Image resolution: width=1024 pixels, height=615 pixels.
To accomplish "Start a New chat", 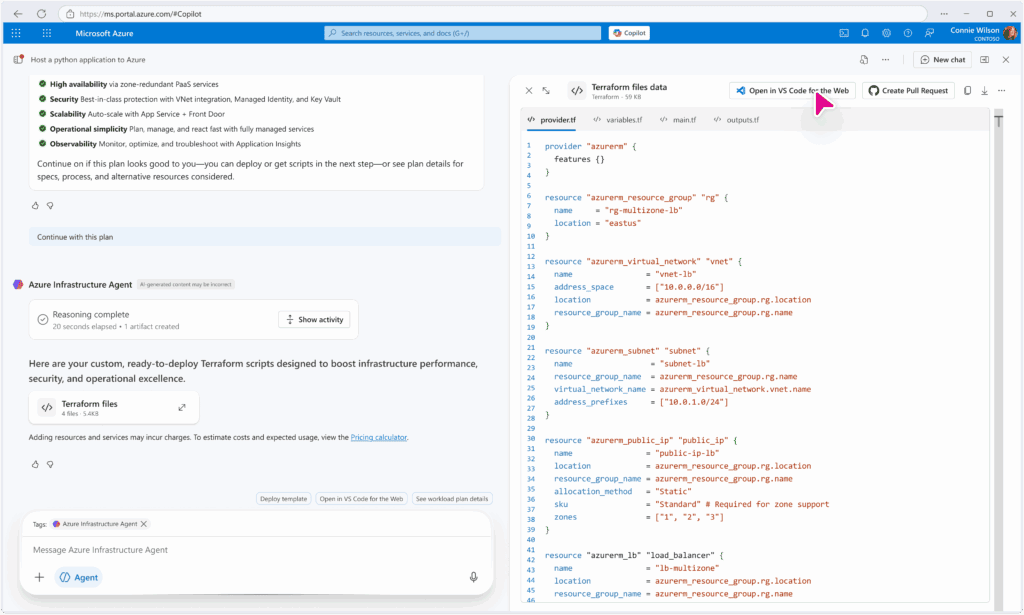I will point(942,59).
